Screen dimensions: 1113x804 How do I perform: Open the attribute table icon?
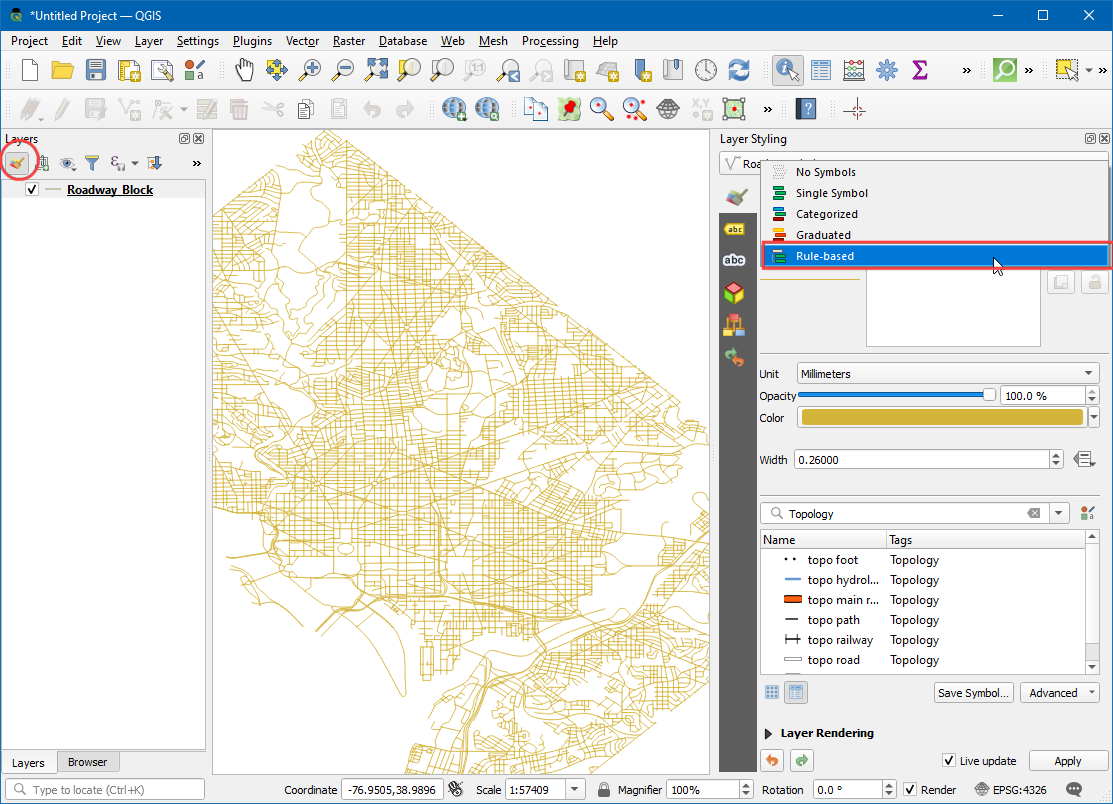coord(821,70)
